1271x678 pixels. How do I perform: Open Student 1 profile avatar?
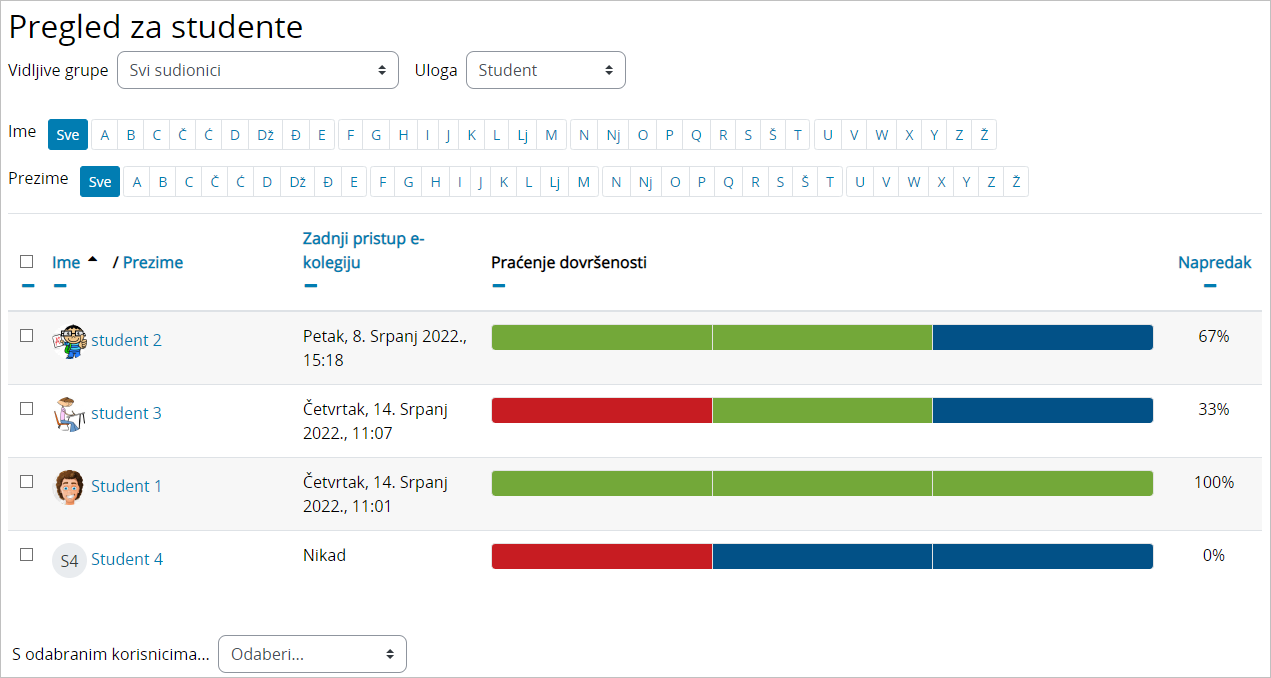[x=69, y=487]
